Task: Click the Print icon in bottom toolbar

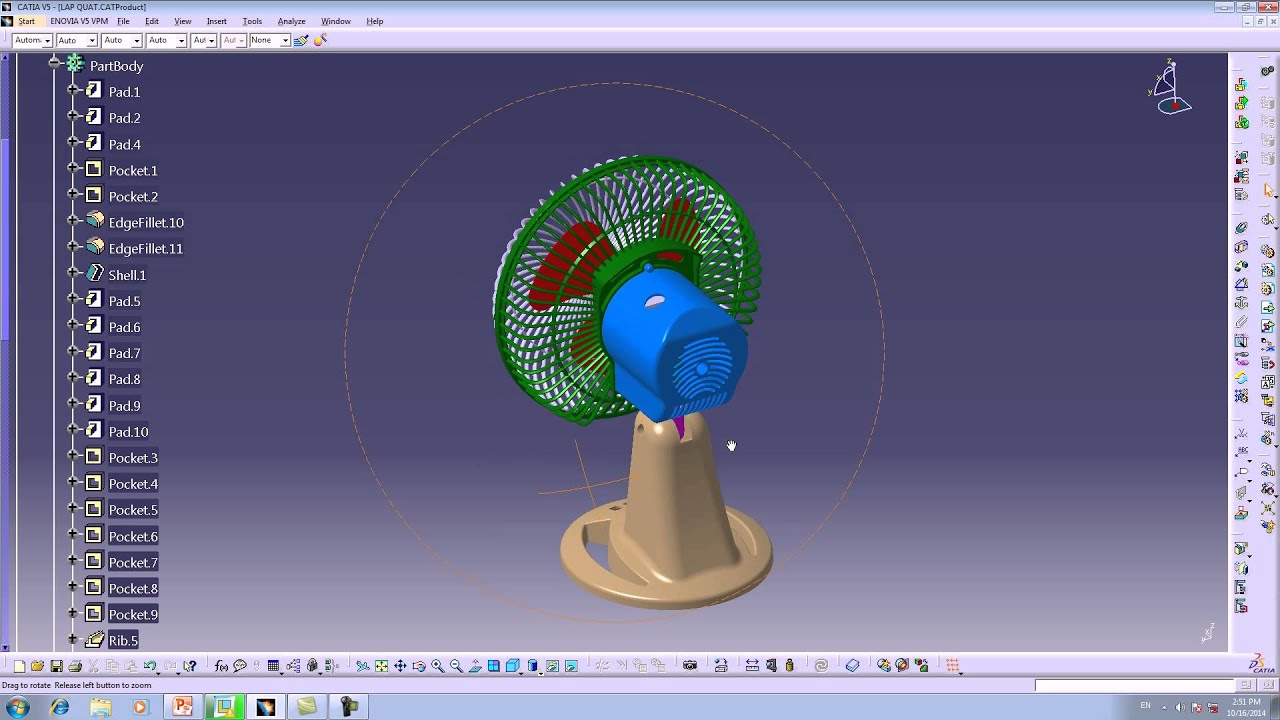Action: pyautogui.click(x=75, y=666)
